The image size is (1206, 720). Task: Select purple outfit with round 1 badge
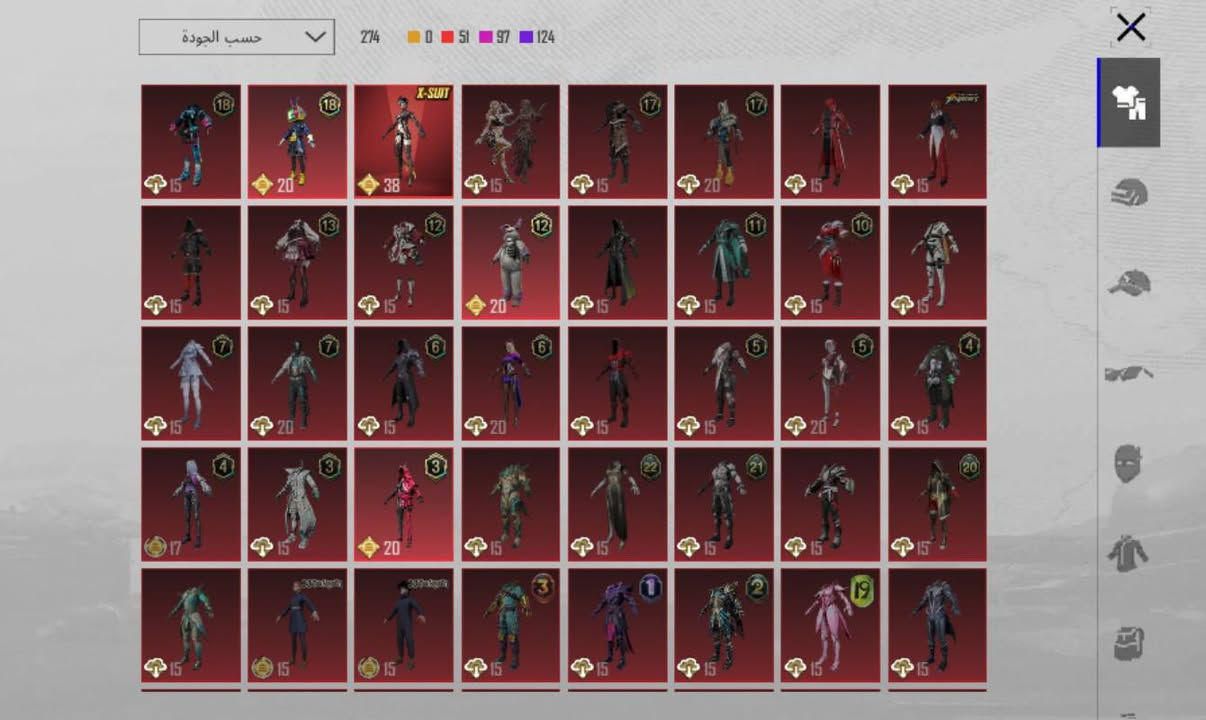617,625
